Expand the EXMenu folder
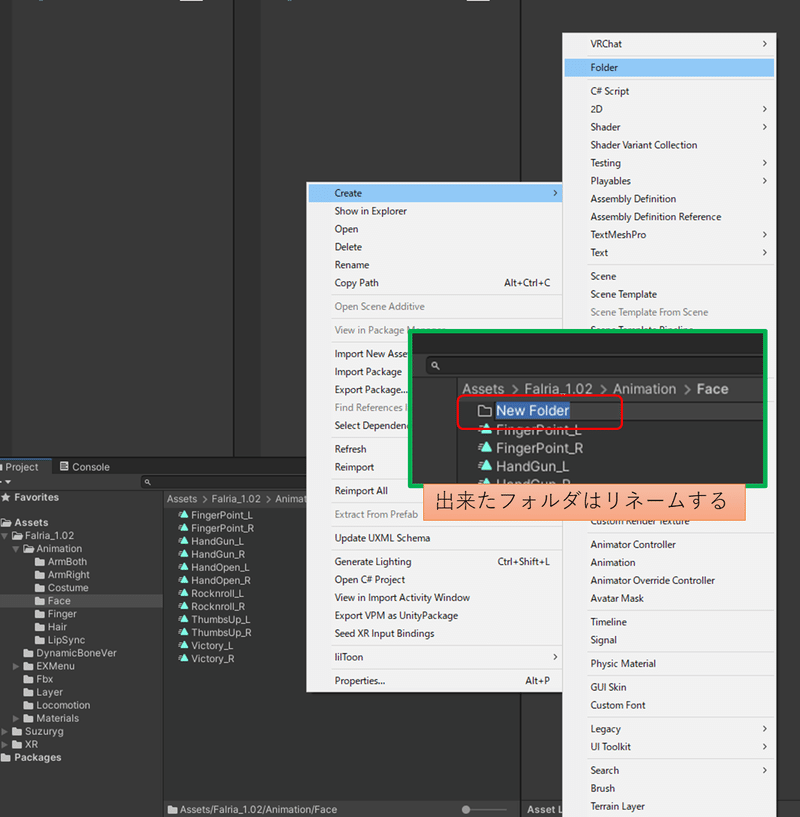This screenshot has width=800, height=817. tap(16, 666)
